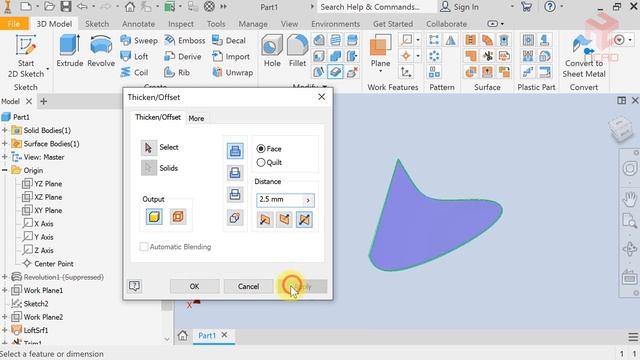Set first direction for thicken
This screenshot has width=640, height=360.
[x=264, y=220]
